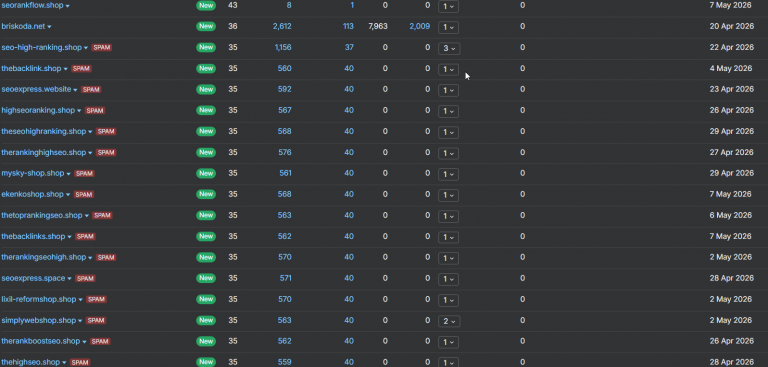Expand the caret next to seoexpress.website
Image resolution: width=768 pixels, height=367 pixels.
(75, 90)
